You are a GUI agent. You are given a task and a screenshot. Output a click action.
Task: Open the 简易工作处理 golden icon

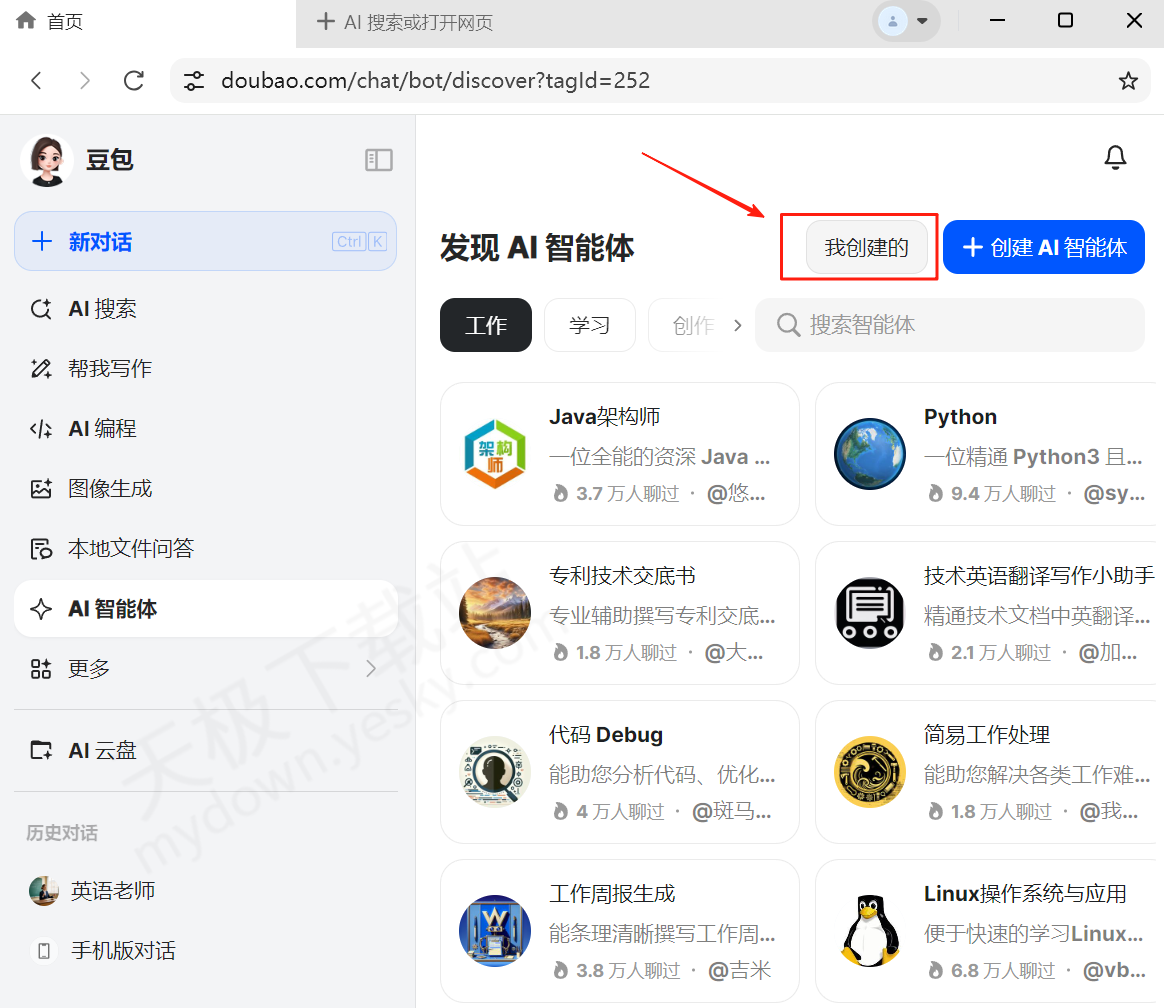click(x=869, y=771)
